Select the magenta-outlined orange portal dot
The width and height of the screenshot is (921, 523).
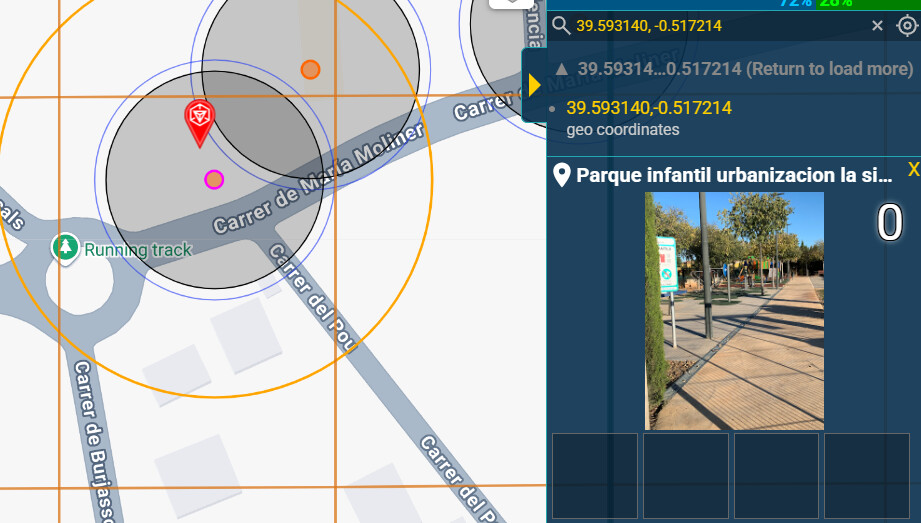pyautogui.click(x=214, y=179)
